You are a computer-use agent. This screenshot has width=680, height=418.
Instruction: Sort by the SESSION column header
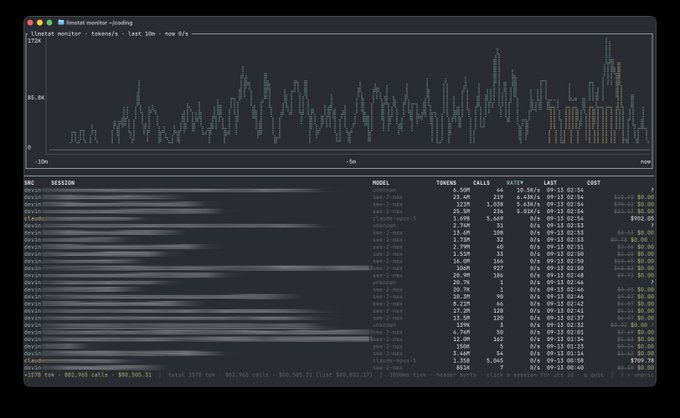pos(63,183)
